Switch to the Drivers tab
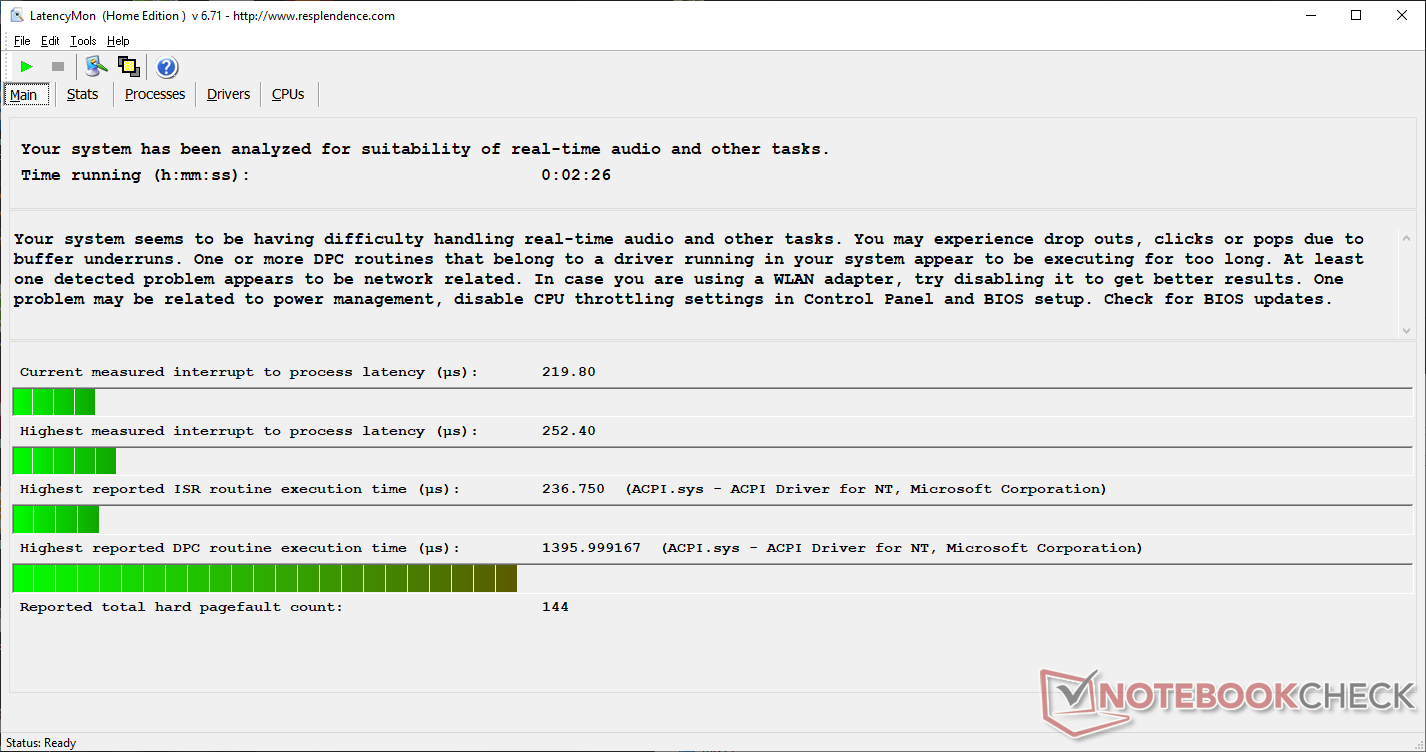 pyautogui.click(x=228, y=94)
